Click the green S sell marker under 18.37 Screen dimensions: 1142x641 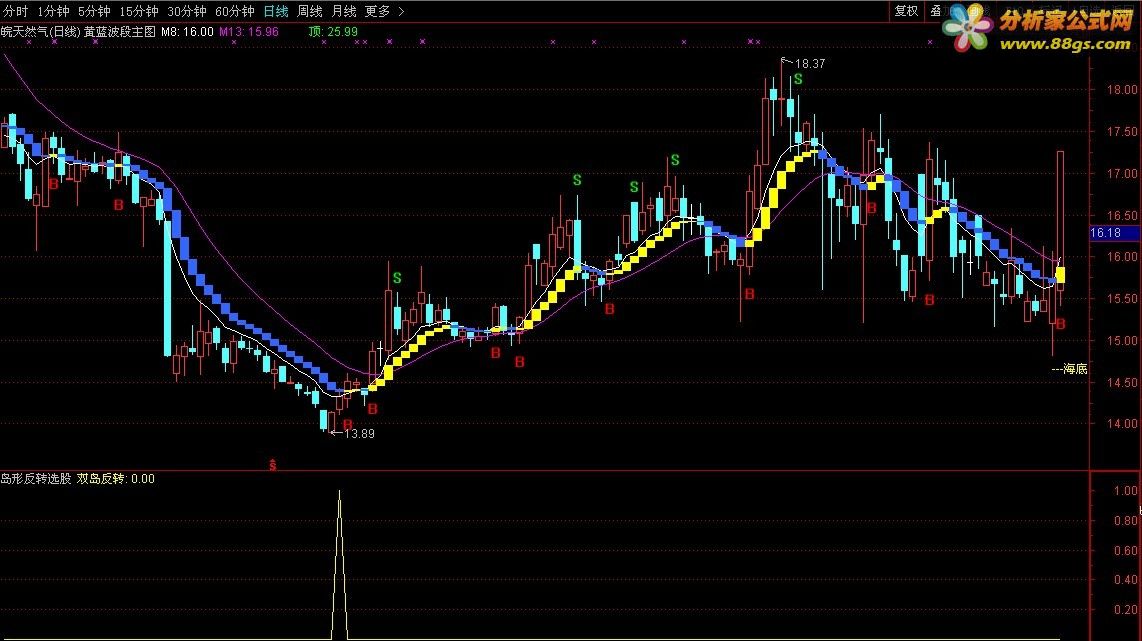coord(798,79)
